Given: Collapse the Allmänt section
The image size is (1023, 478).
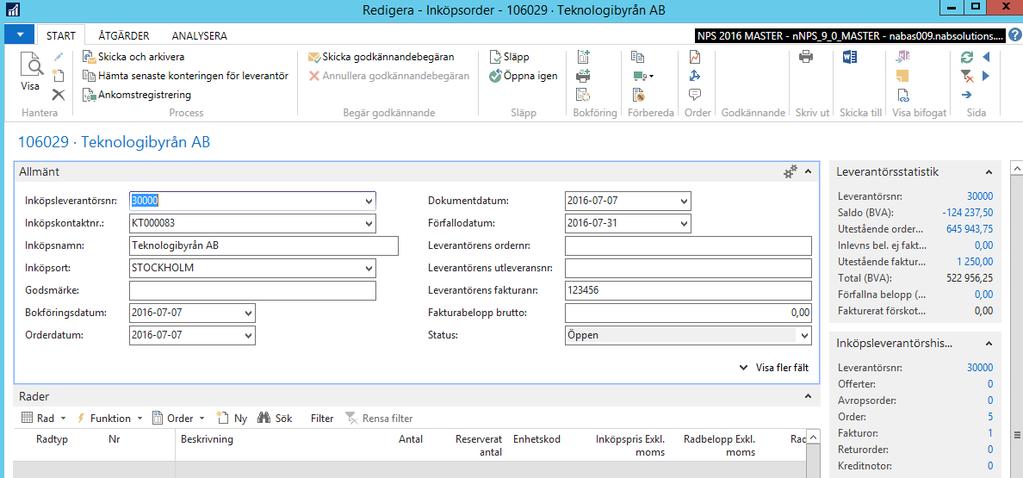Looking at the screenshot, I should 808,172.
